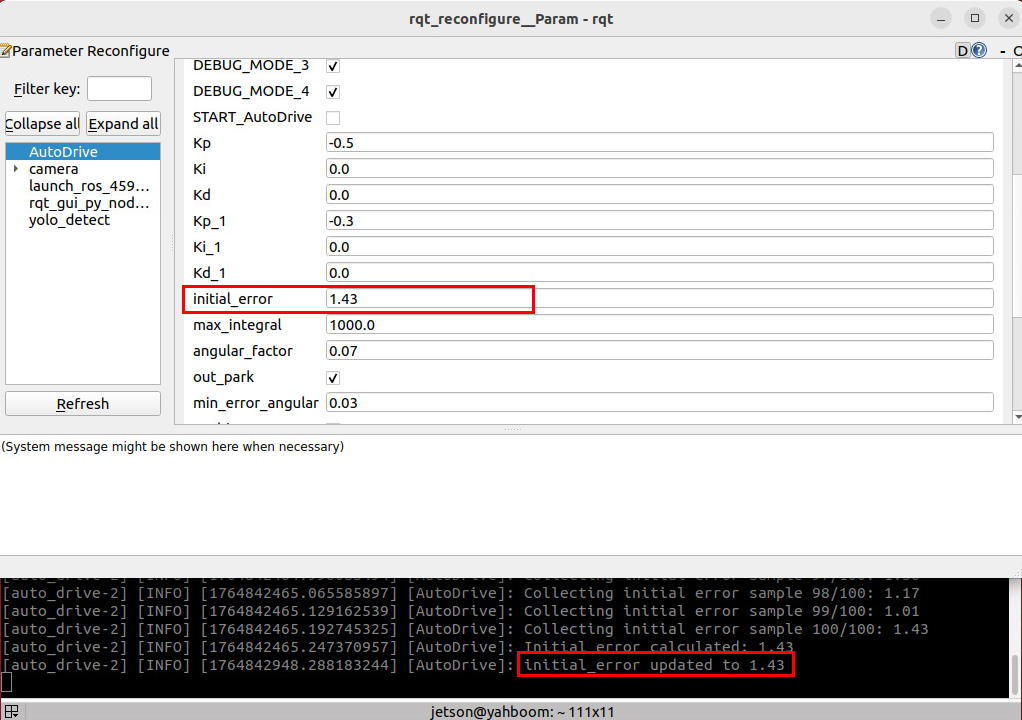This screenshot has width=1022, height=720.
Task: Click the Kd_1 value field
Action: [x=660, y=273]
